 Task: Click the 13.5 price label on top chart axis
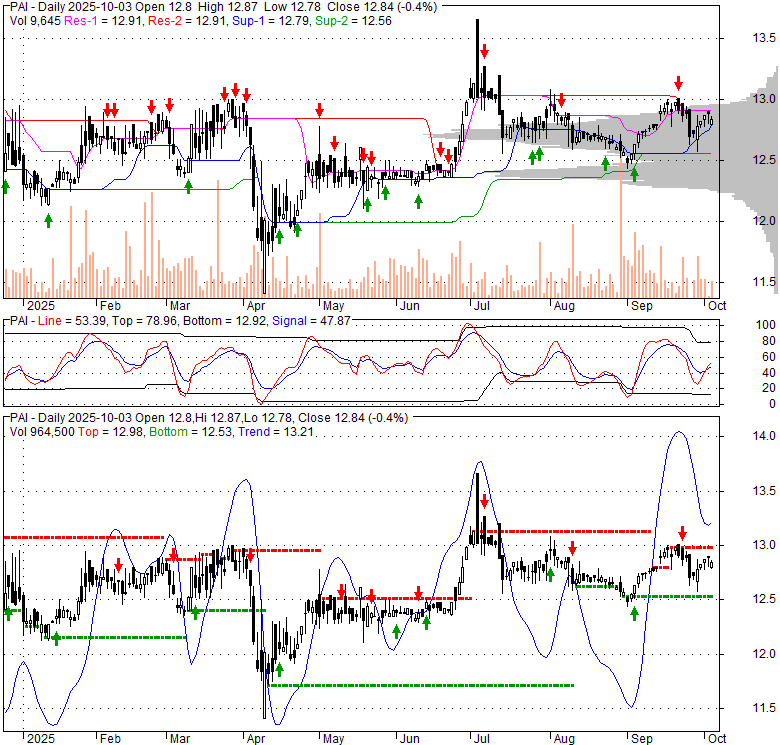tap(763, 38)
